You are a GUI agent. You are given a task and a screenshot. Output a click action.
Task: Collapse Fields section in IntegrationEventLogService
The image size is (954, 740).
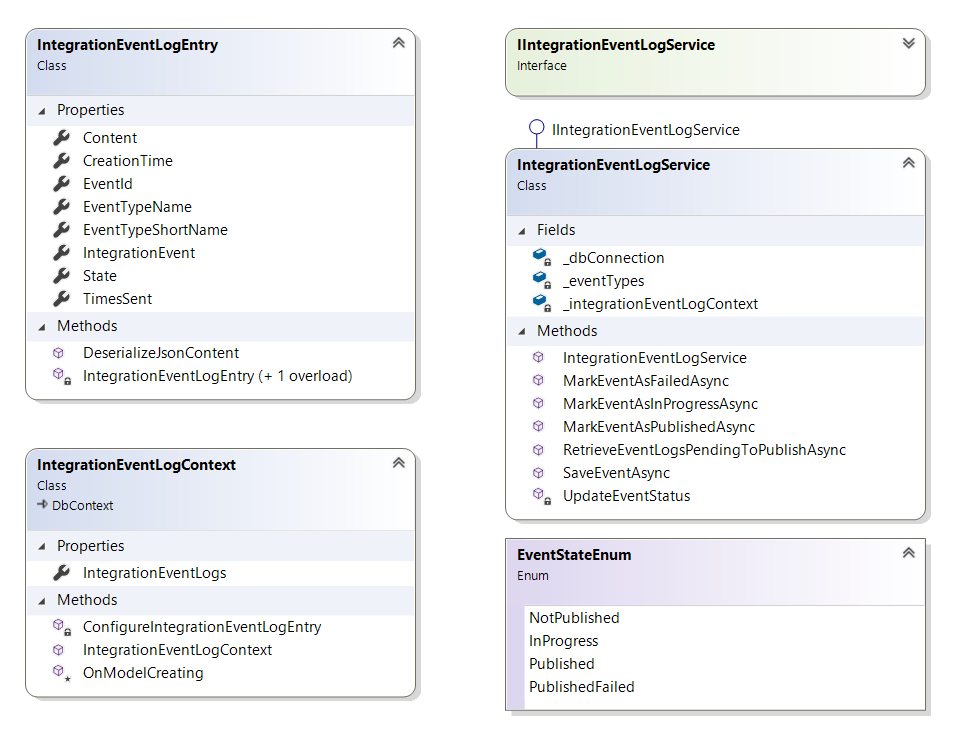[522, 230]
